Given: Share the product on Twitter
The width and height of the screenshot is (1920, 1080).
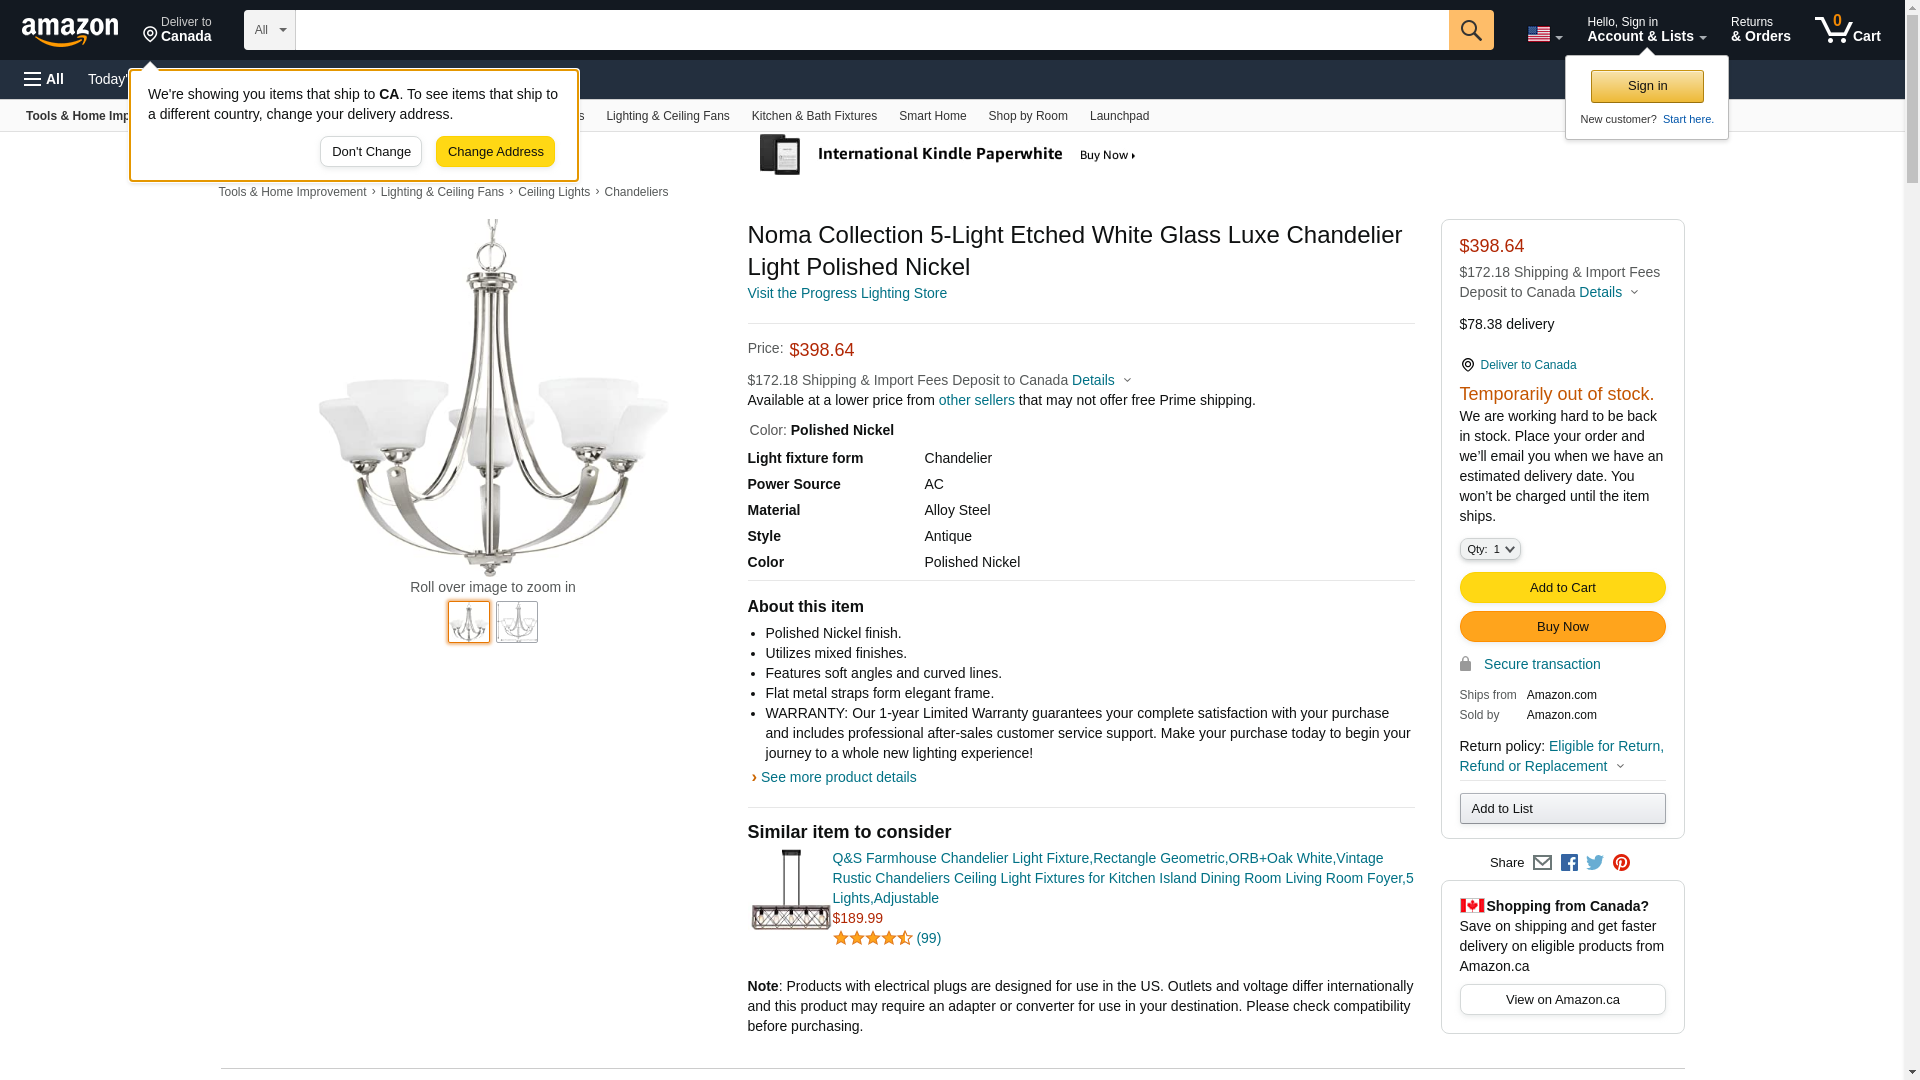Looking at the screenshot, I should point(1595,863).
